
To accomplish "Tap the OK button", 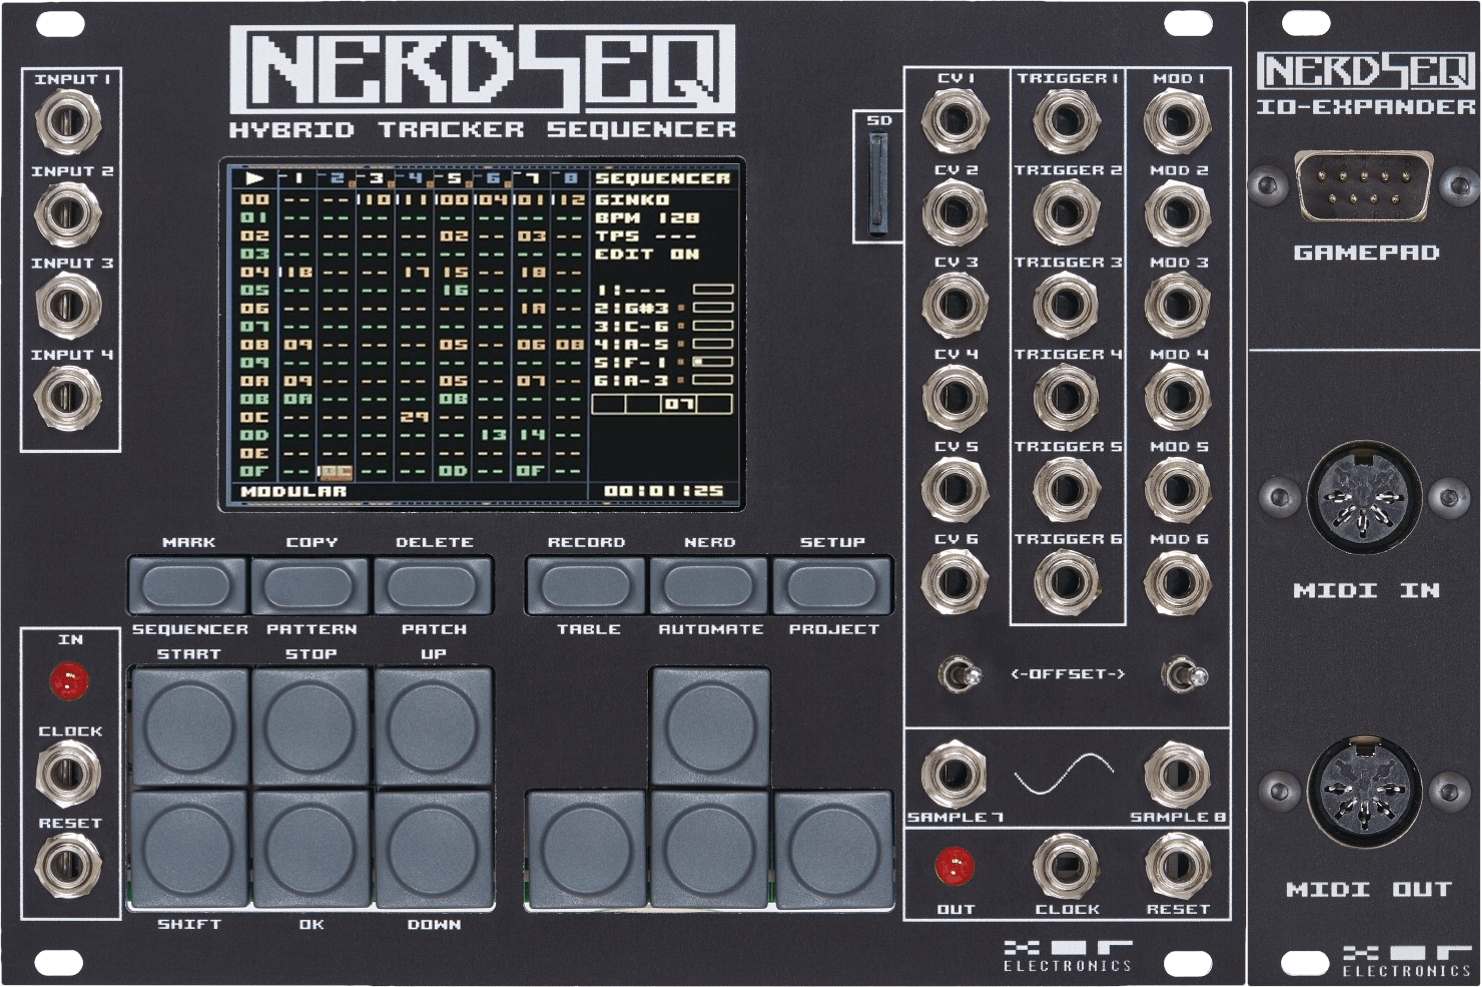I will click(311, 849).
